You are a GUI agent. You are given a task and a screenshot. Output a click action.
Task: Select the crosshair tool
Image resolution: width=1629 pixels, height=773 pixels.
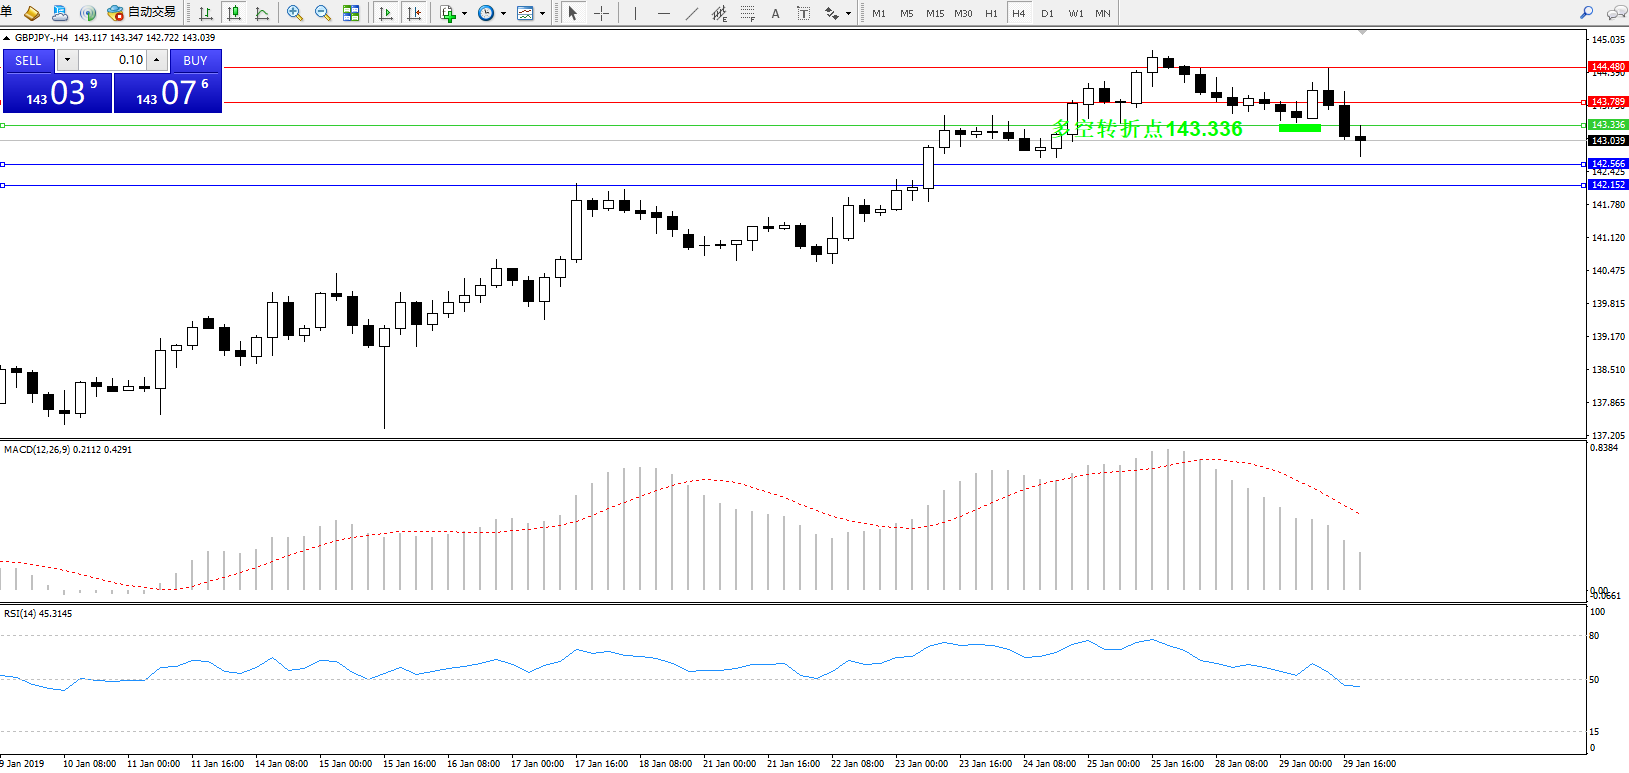click(x=601, y=13)
